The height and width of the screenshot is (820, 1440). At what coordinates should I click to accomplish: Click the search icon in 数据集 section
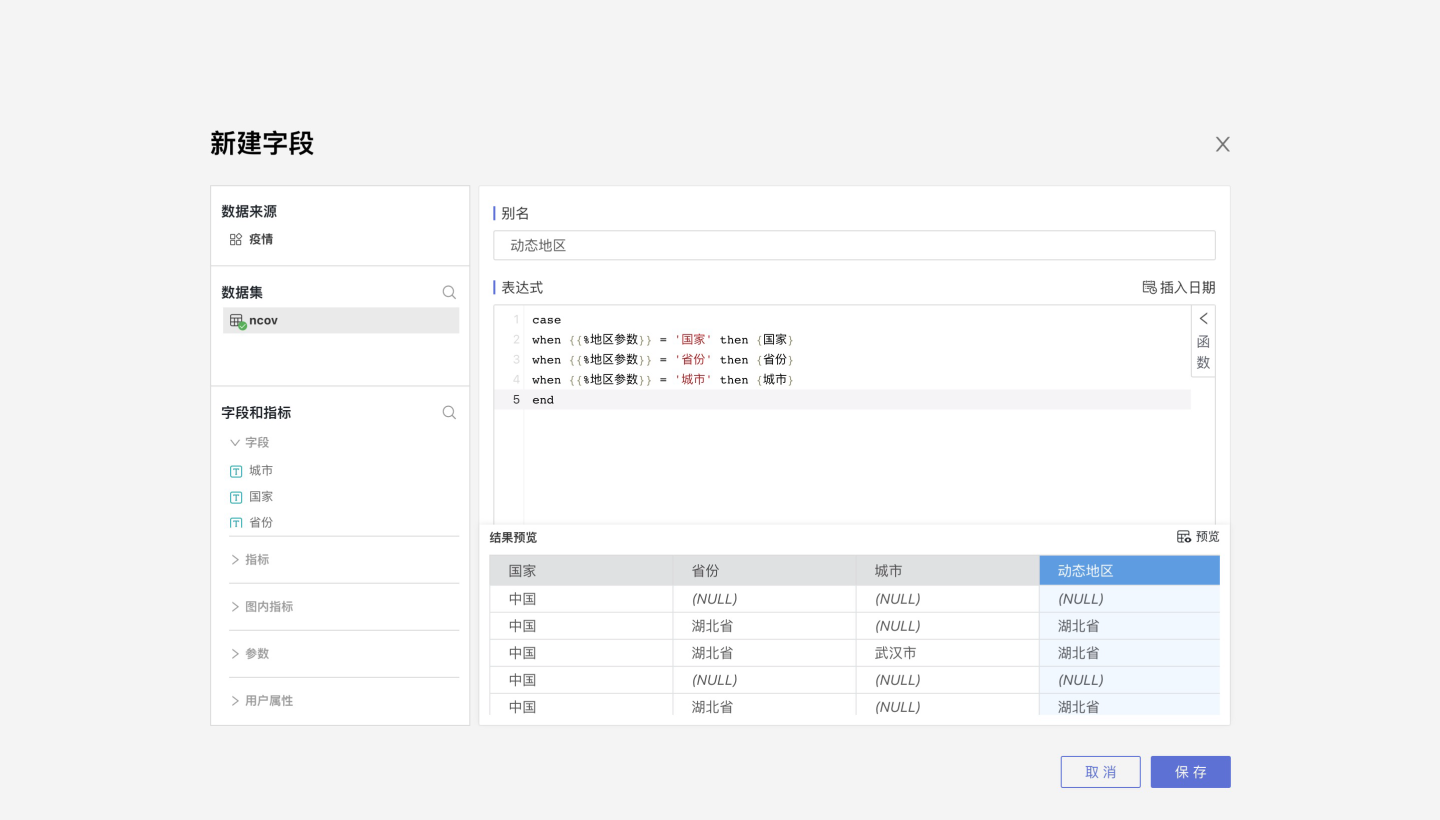tap(449, 293)
